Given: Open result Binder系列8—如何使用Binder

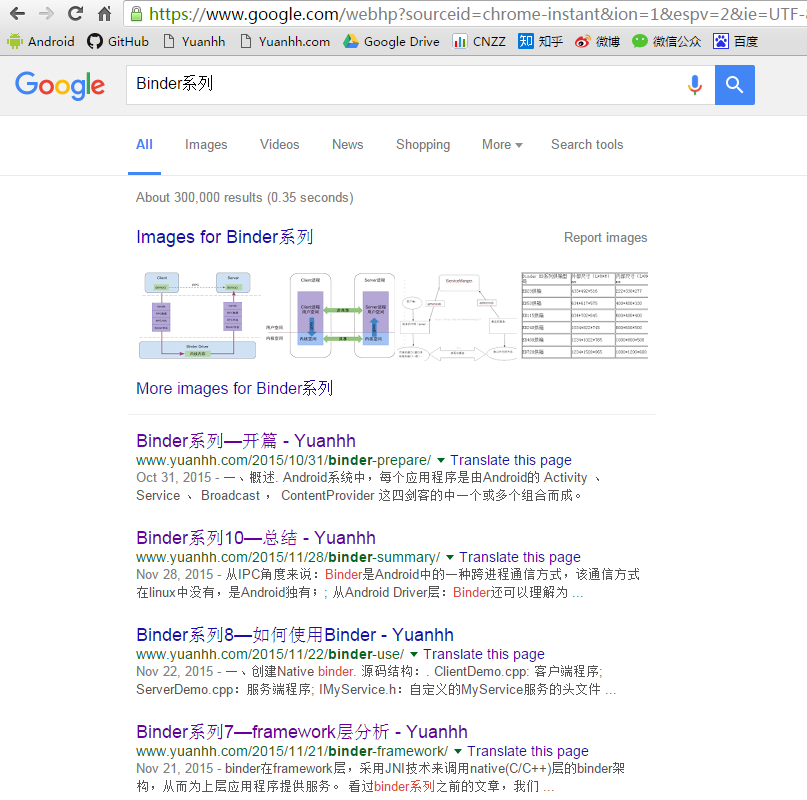Looking at the screenshot, I should pyautogui.click(x=295, y=635).
